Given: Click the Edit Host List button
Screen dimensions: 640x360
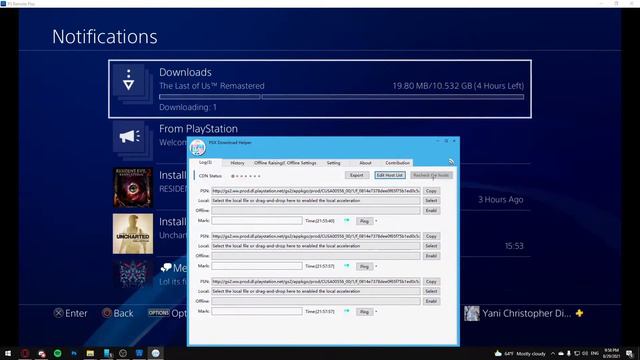Looking at the screenshot, I should [390, 175].
